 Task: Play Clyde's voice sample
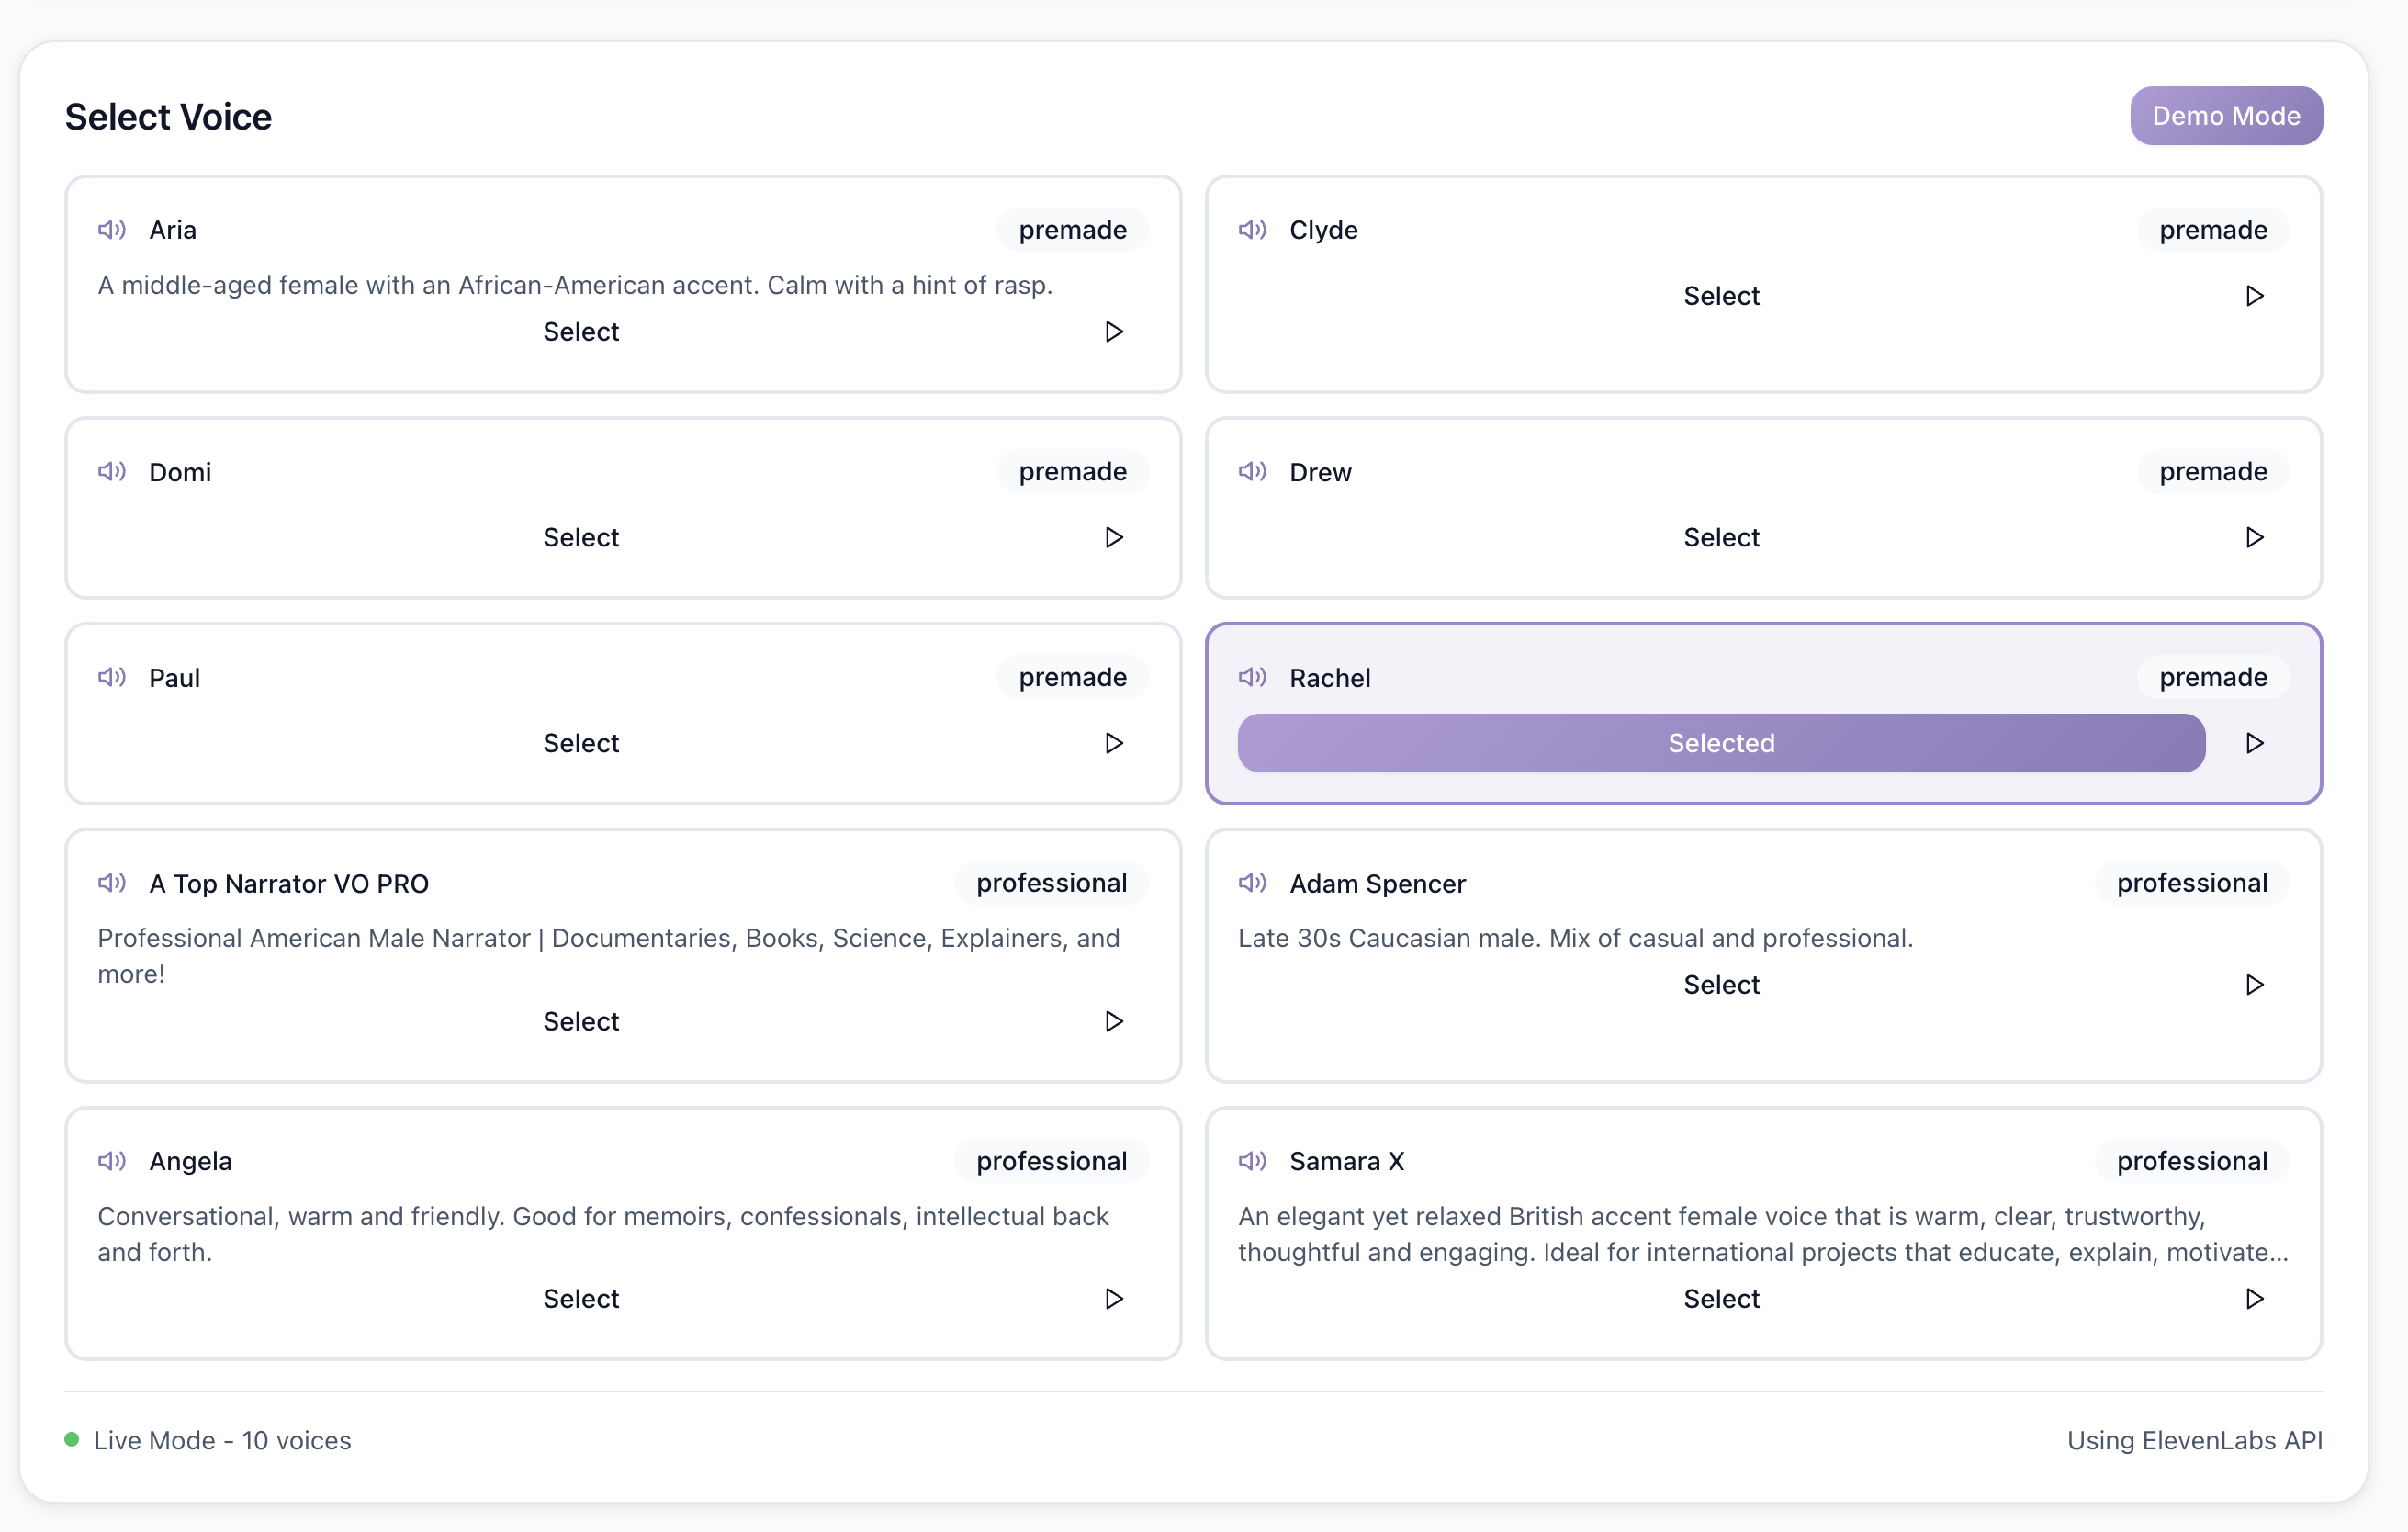click(2254, 296)
